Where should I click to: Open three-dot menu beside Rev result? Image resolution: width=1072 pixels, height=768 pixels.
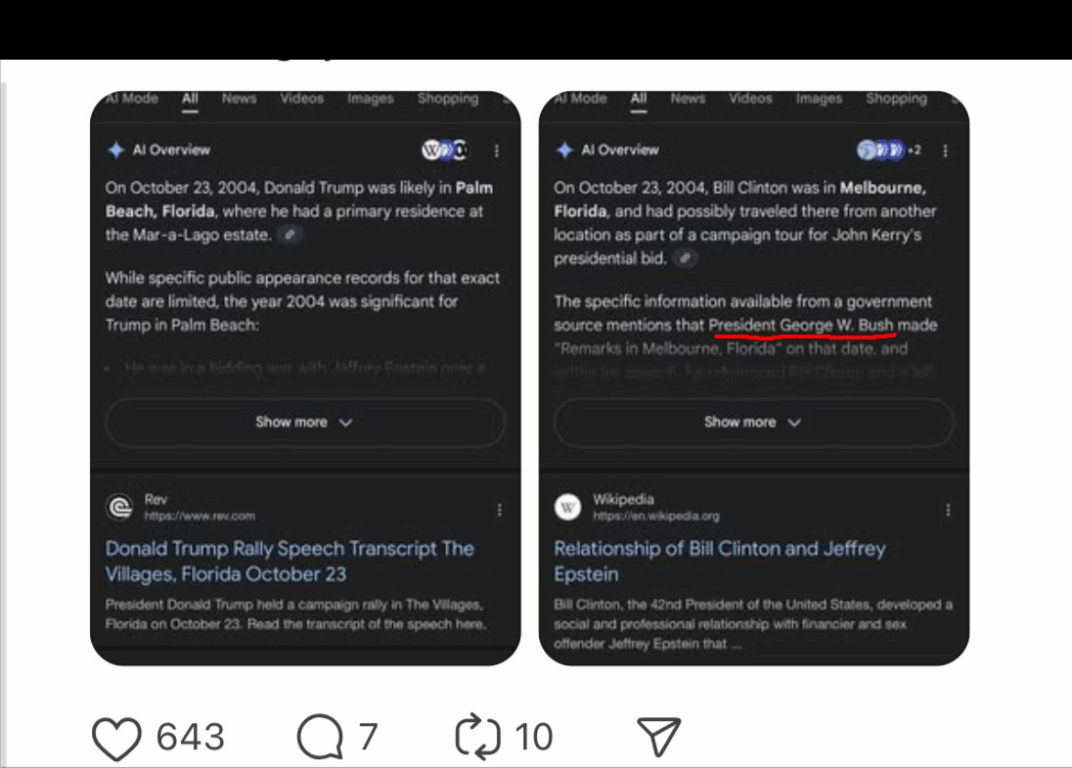coord(499,510)
